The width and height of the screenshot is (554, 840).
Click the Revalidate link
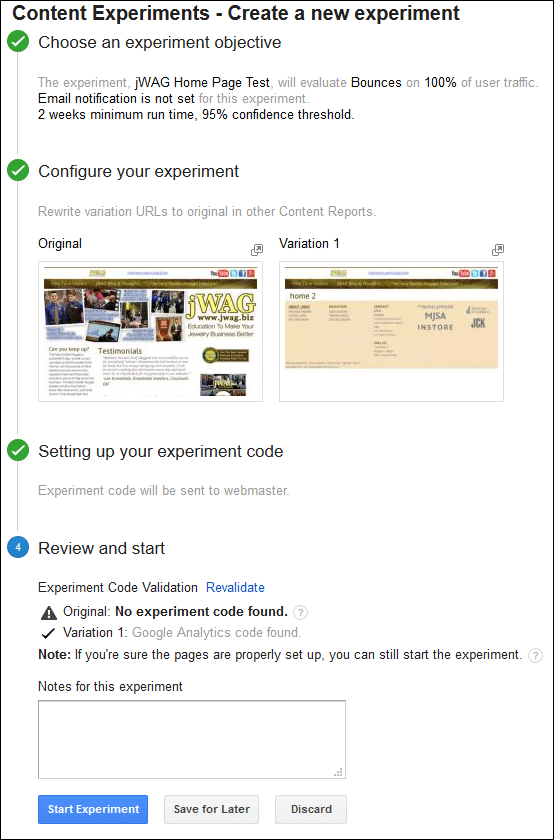click(235, 588)
